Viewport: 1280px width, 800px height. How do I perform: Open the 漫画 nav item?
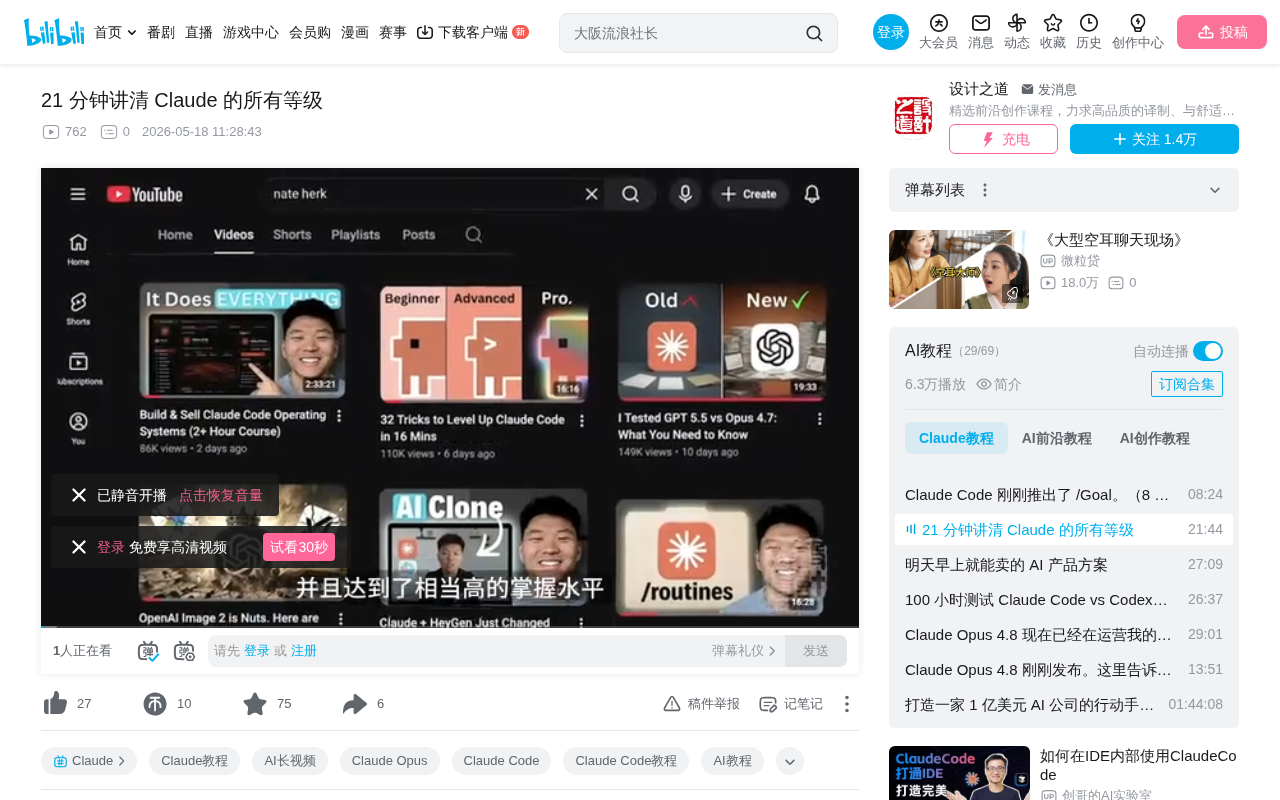tap(355, 32)
